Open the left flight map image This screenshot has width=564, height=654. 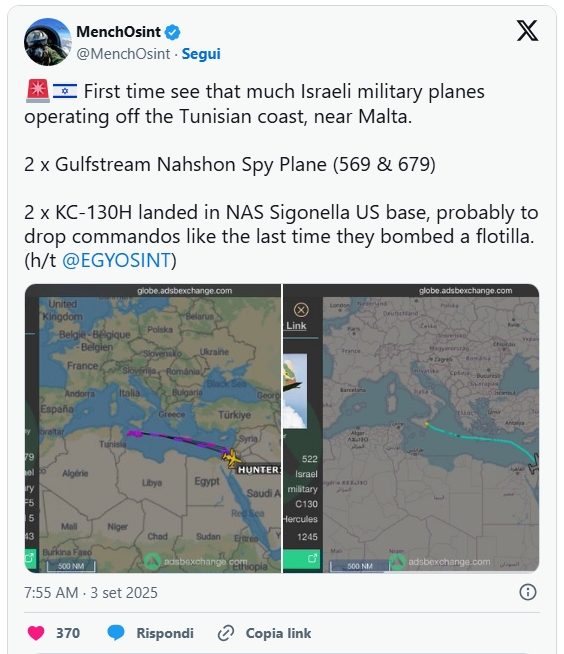(x=153, y=428)
